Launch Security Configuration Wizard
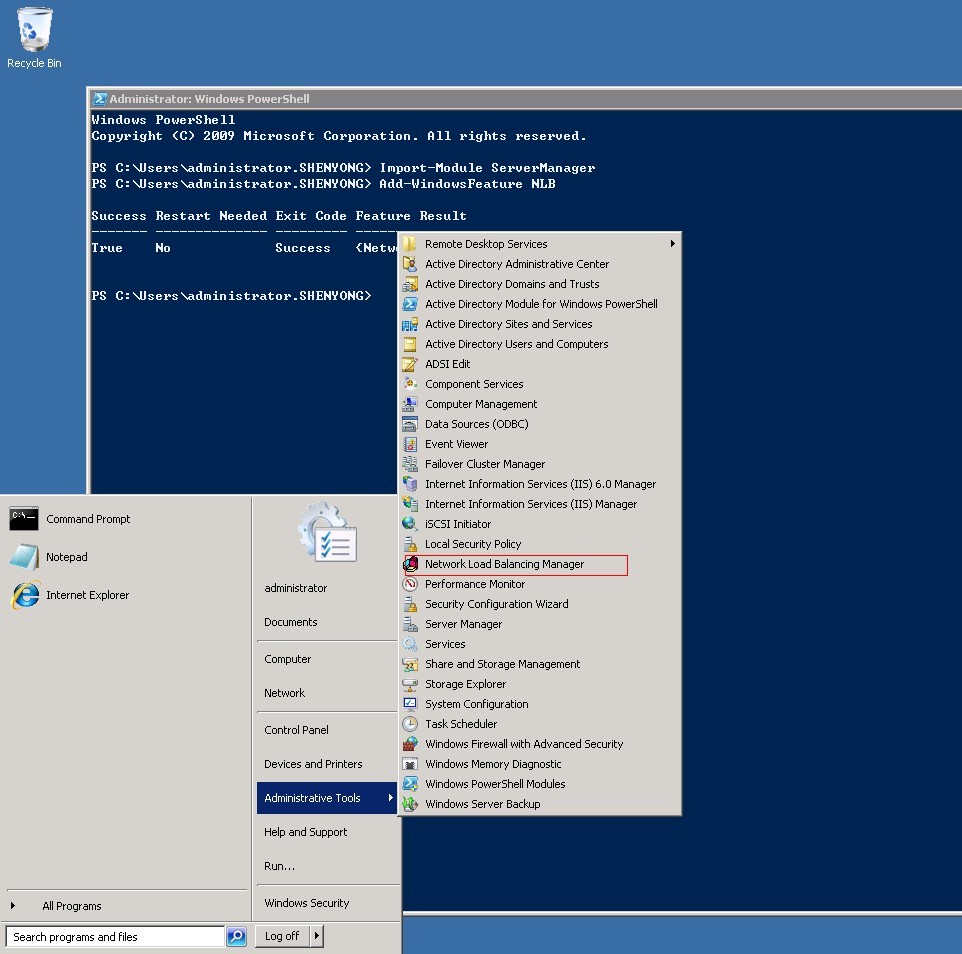The width and height of the screenshot is (962, 954). pos(496,604)
